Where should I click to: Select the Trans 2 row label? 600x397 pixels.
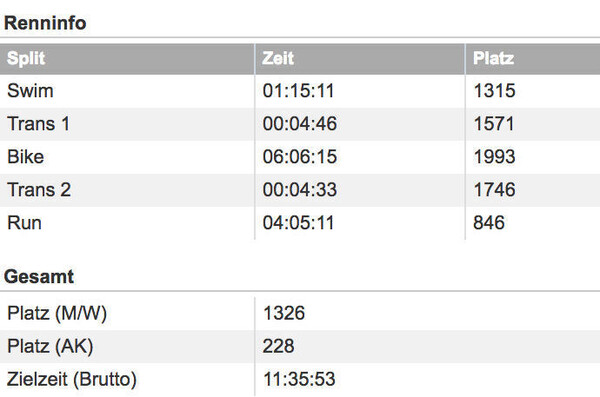tap(39, 190)
